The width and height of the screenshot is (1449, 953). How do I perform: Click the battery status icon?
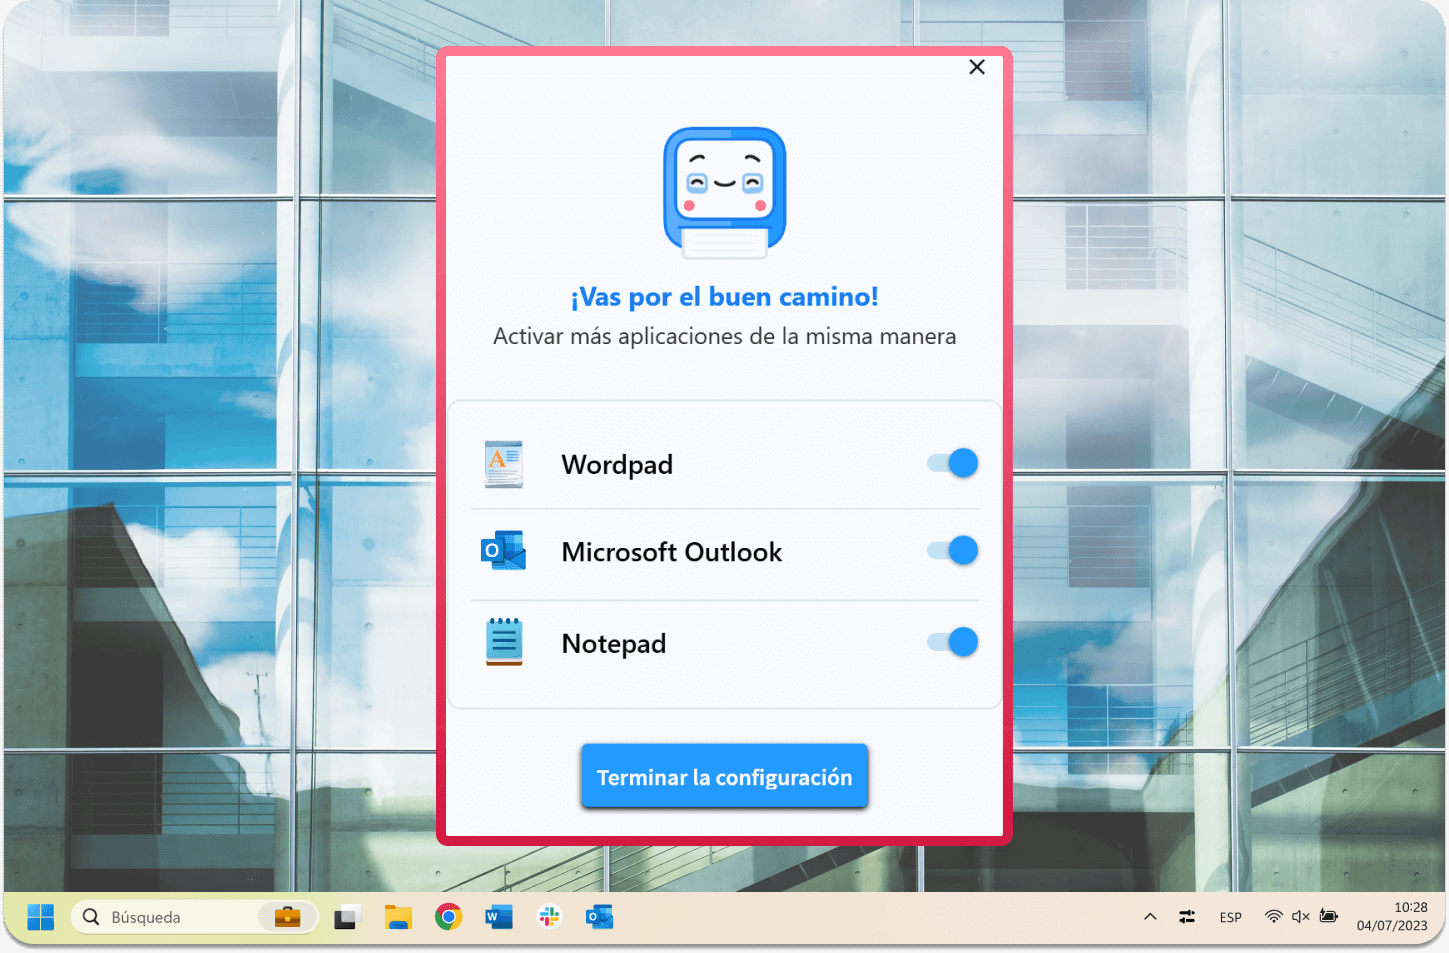coord(1328,917)
